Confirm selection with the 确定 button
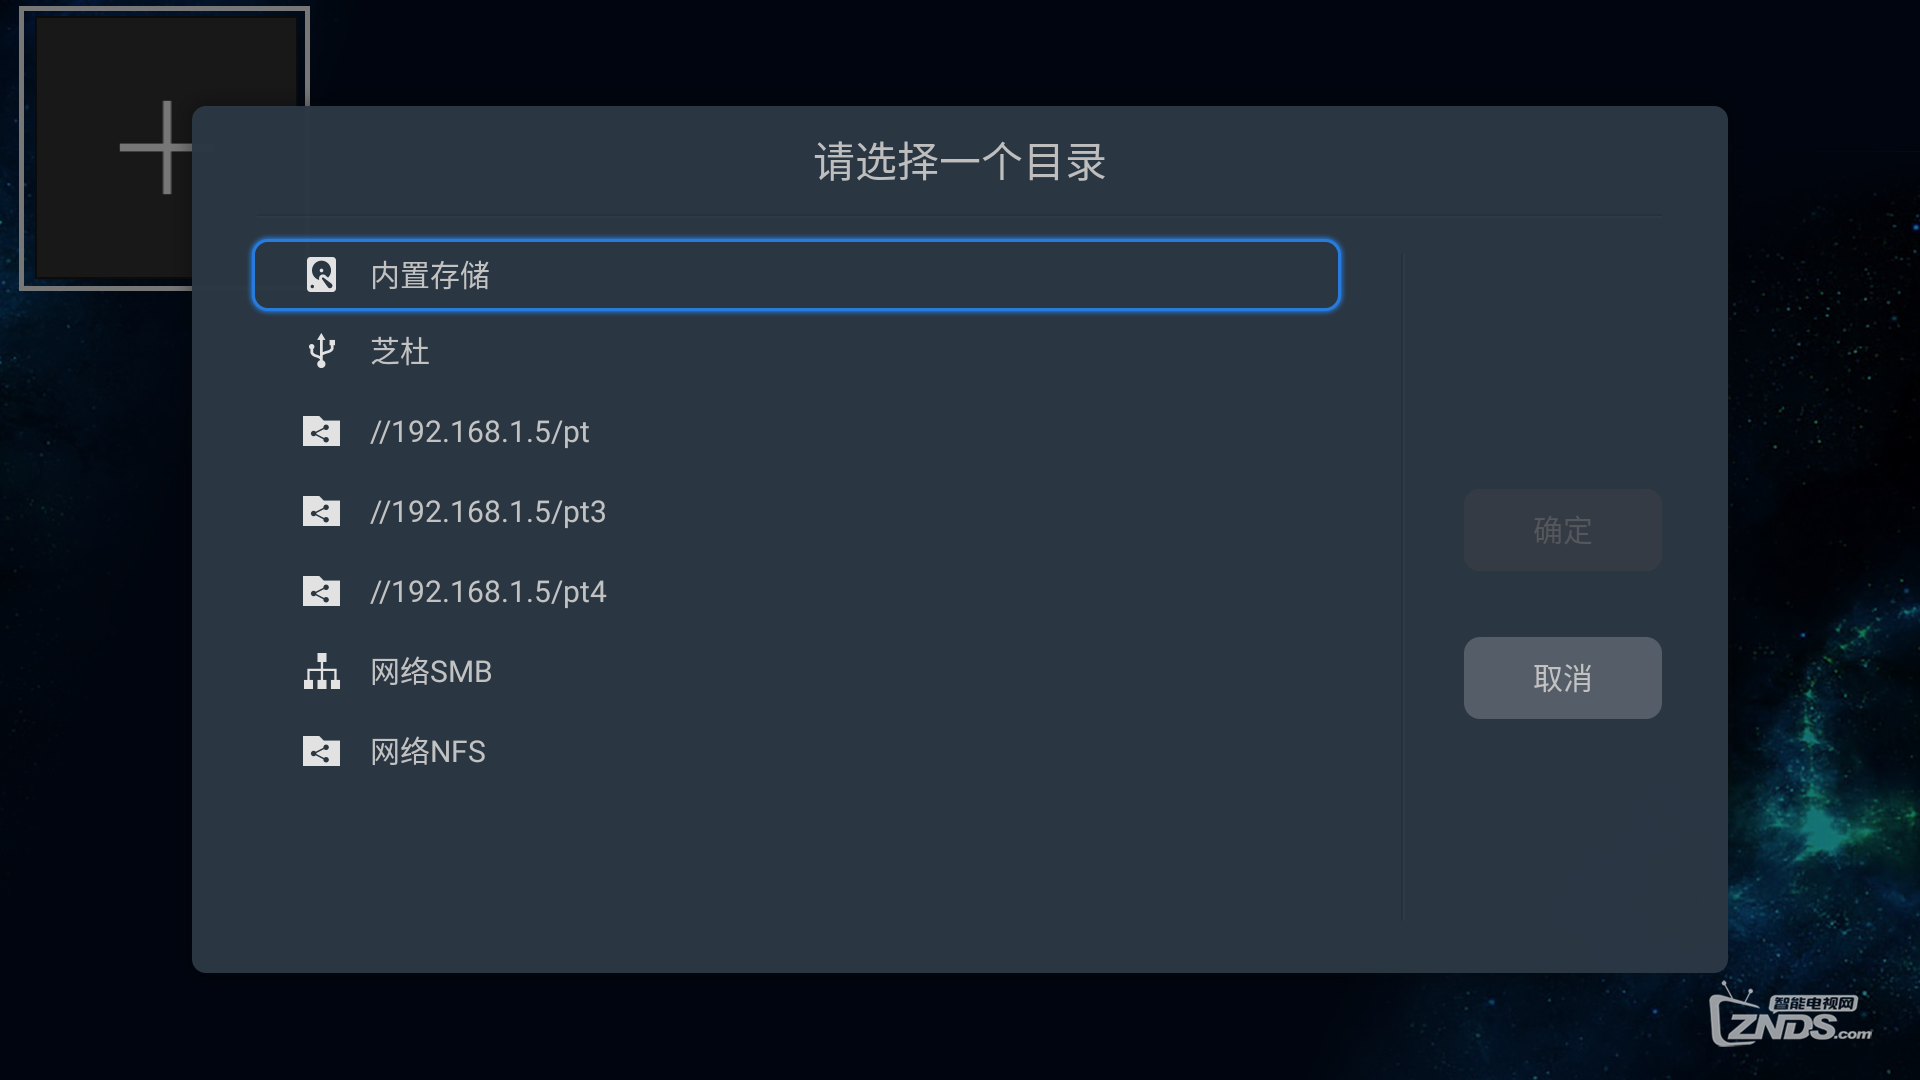 coord(1562,530)
